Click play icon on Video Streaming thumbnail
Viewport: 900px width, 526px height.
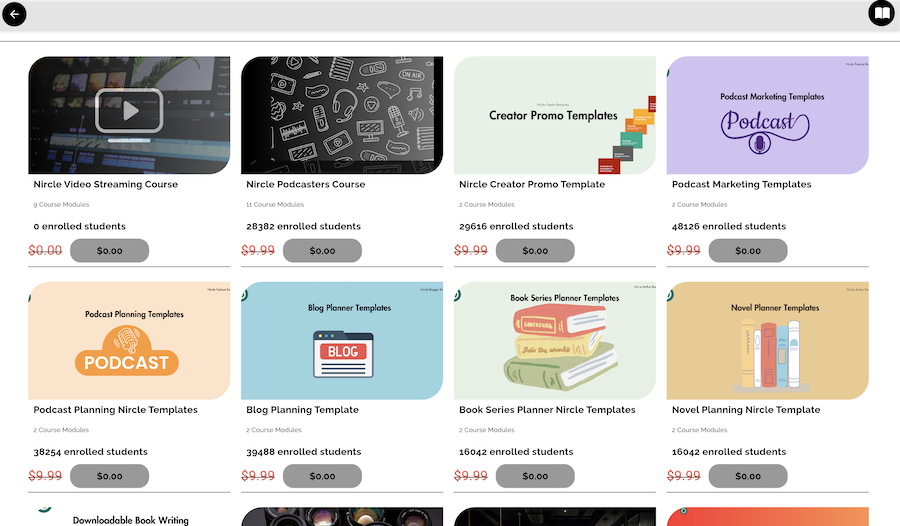[129, 110]
